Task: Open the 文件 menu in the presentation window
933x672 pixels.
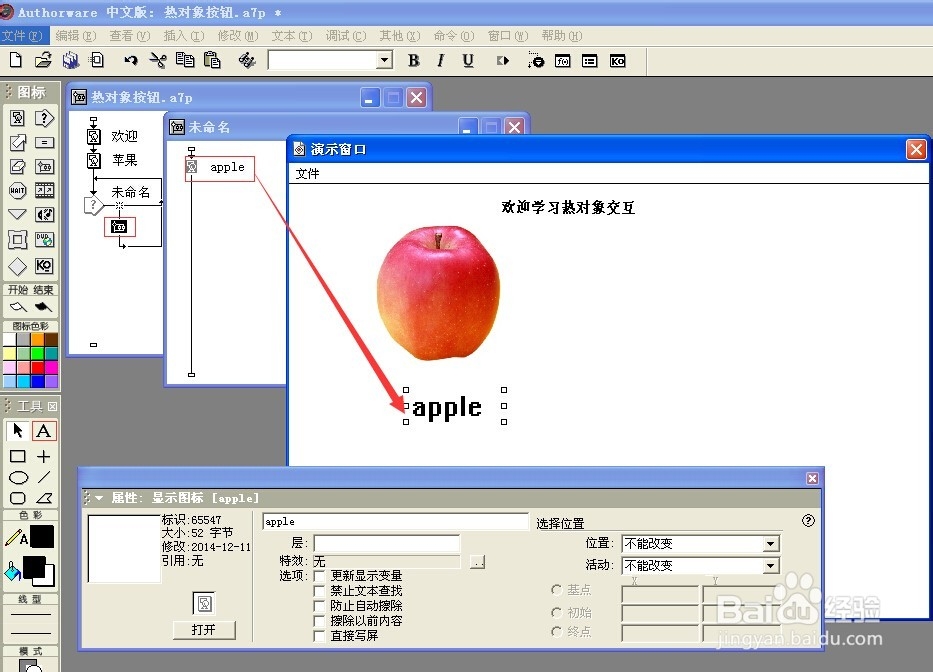Action: tap(306, 173)
